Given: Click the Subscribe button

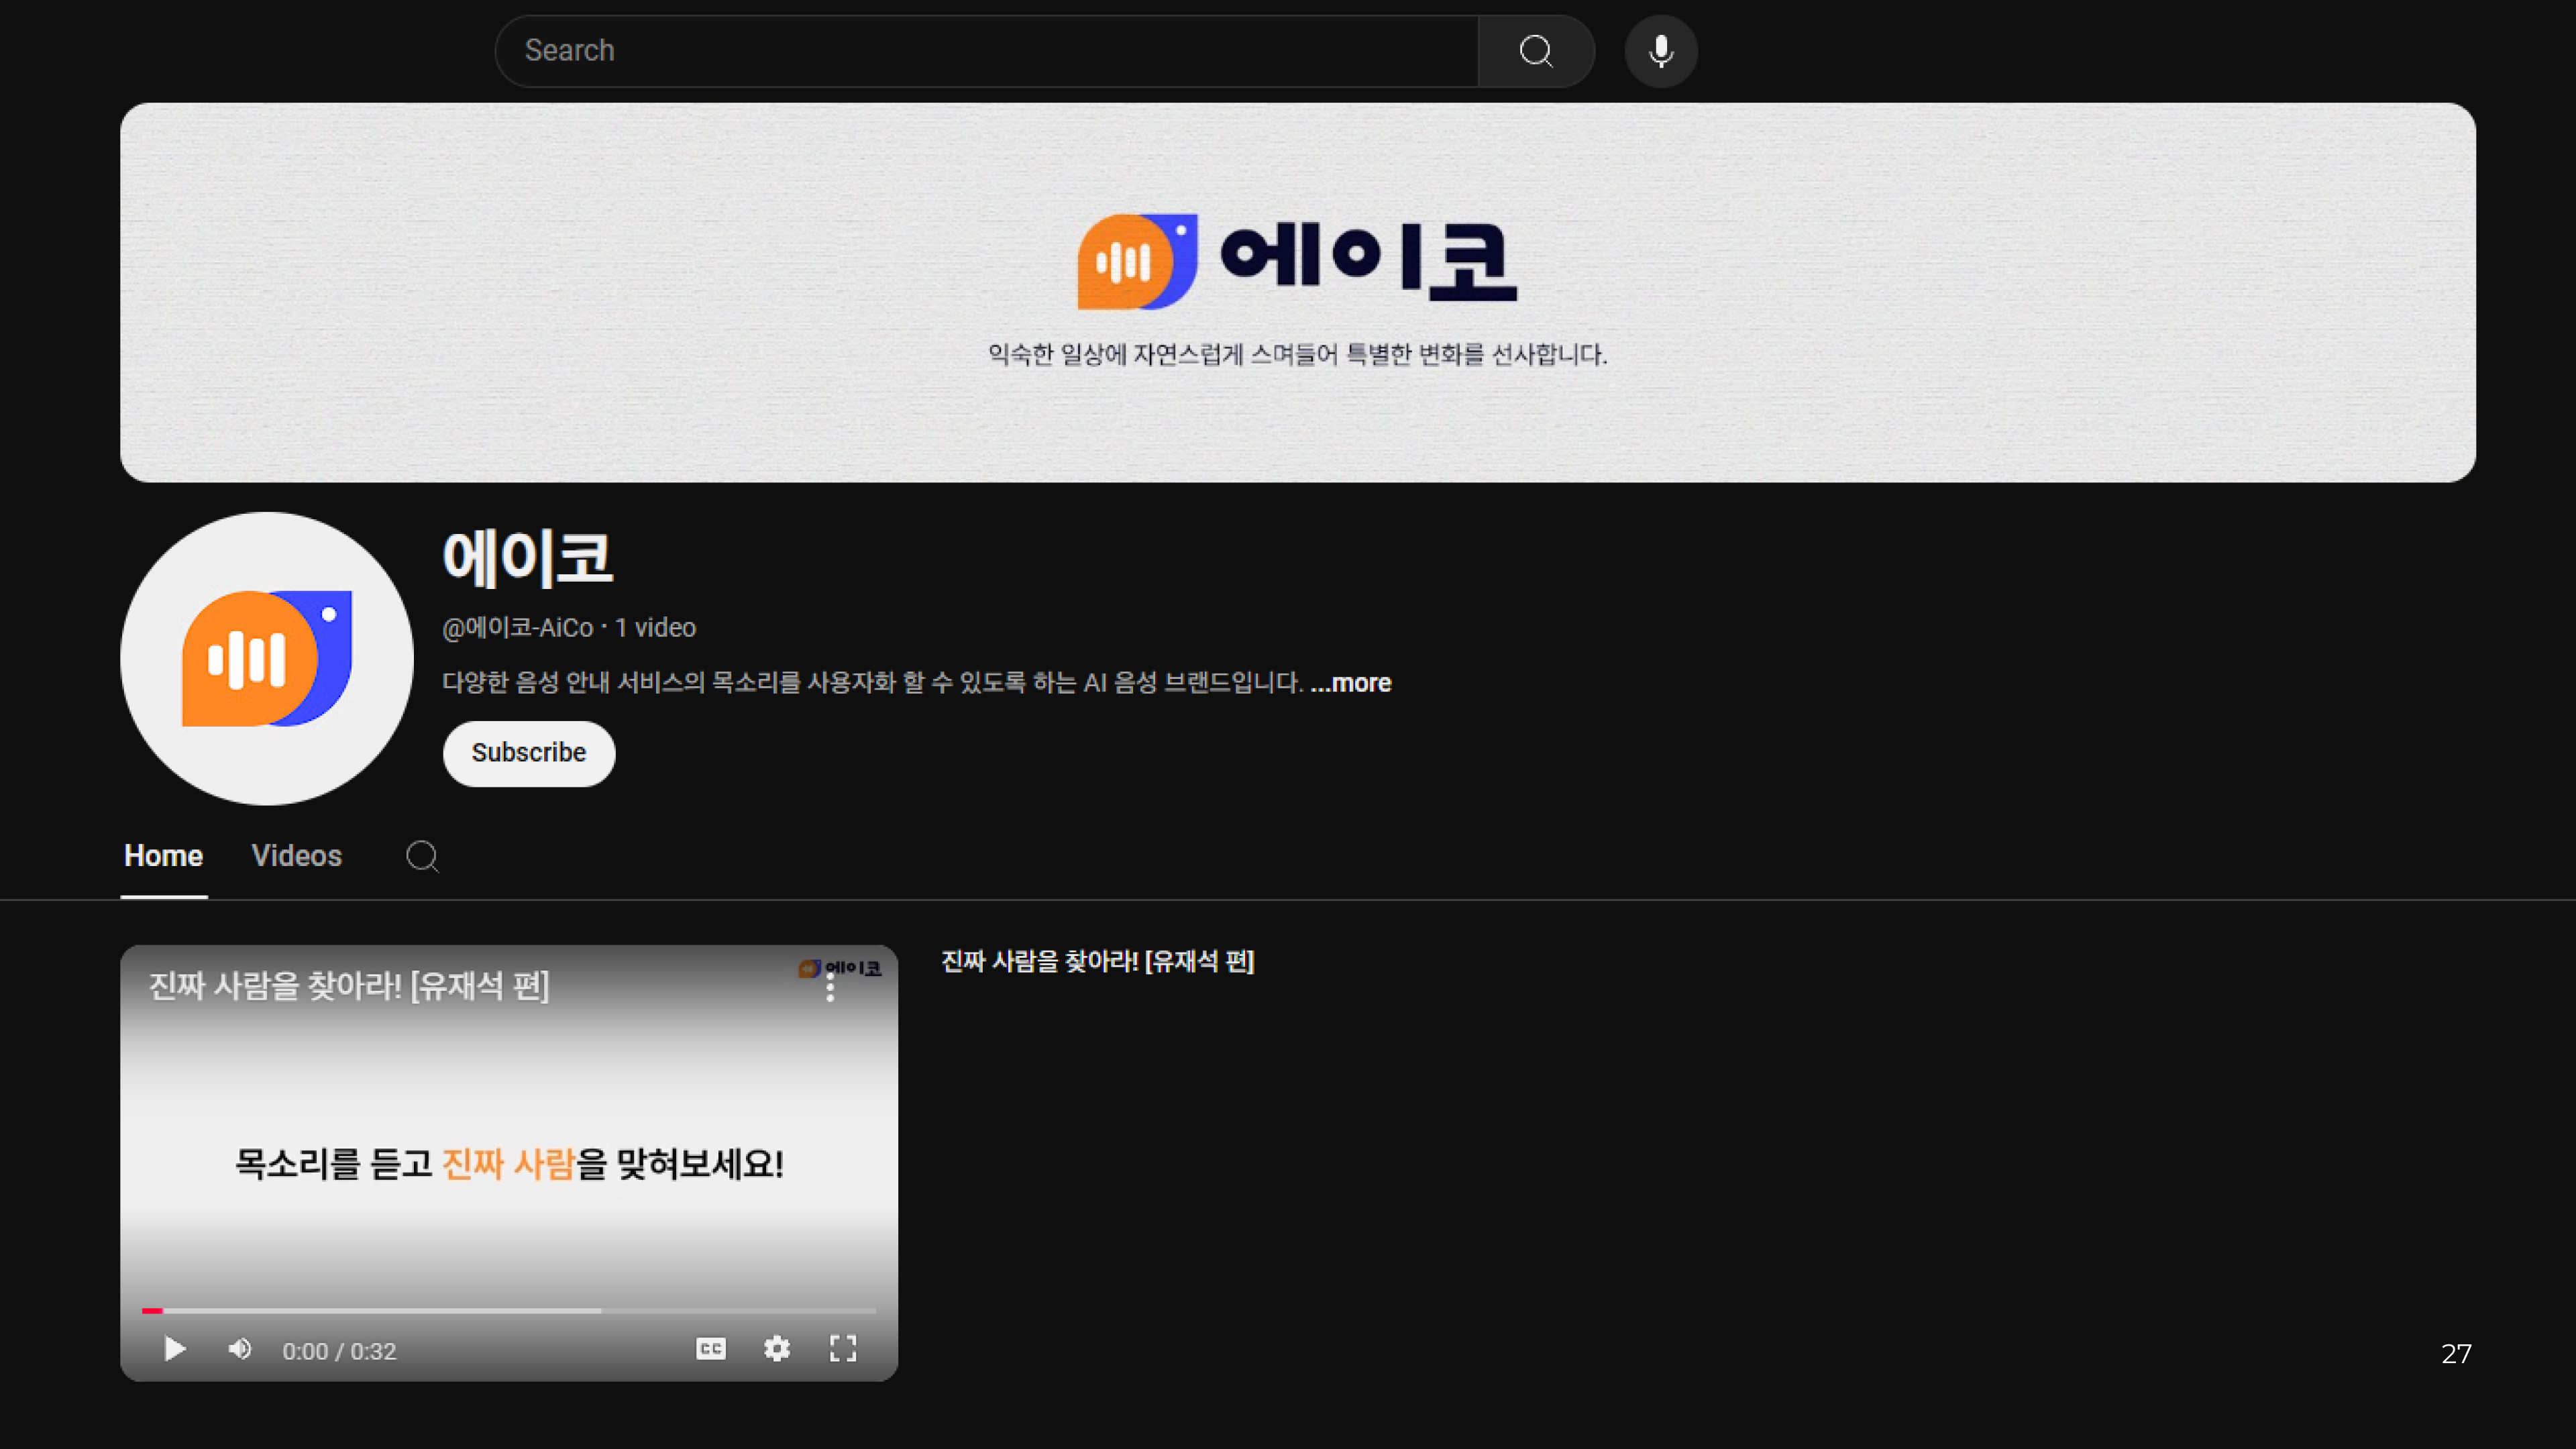Looking at the screenshot, I should [x=528, y=753].
